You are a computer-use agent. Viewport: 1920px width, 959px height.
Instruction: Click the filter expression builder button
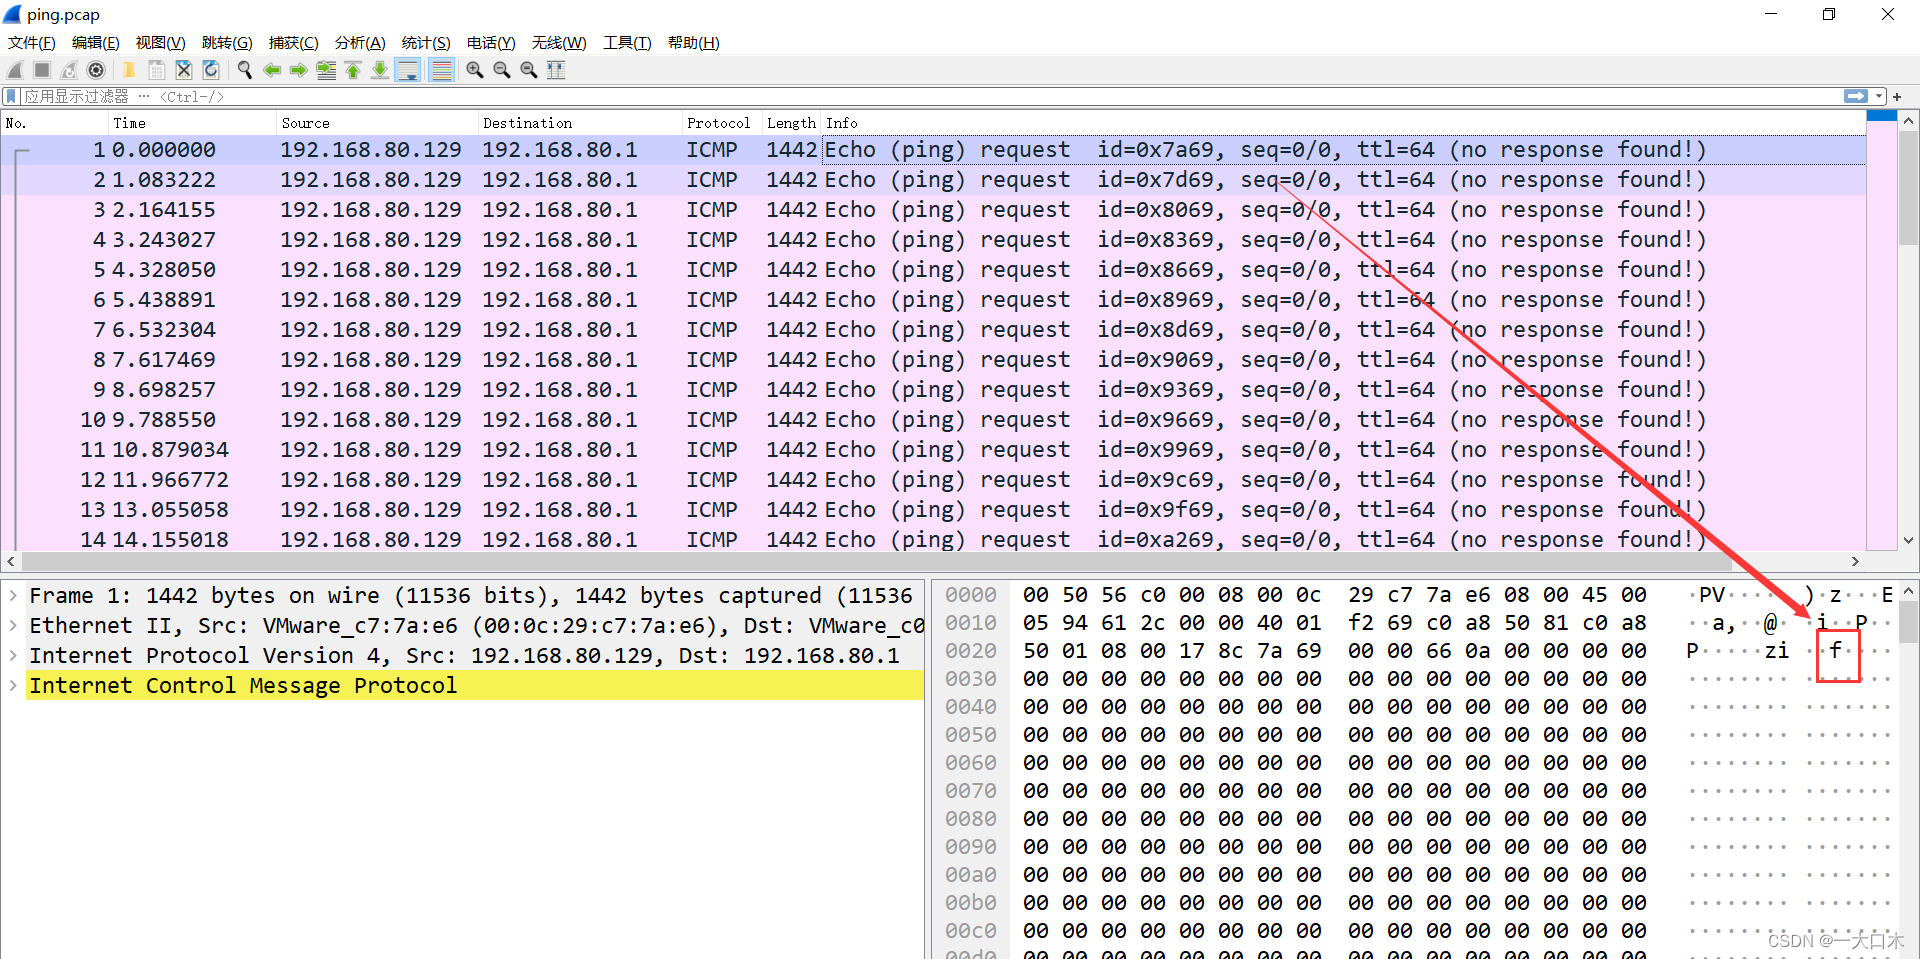[1857, 96]
